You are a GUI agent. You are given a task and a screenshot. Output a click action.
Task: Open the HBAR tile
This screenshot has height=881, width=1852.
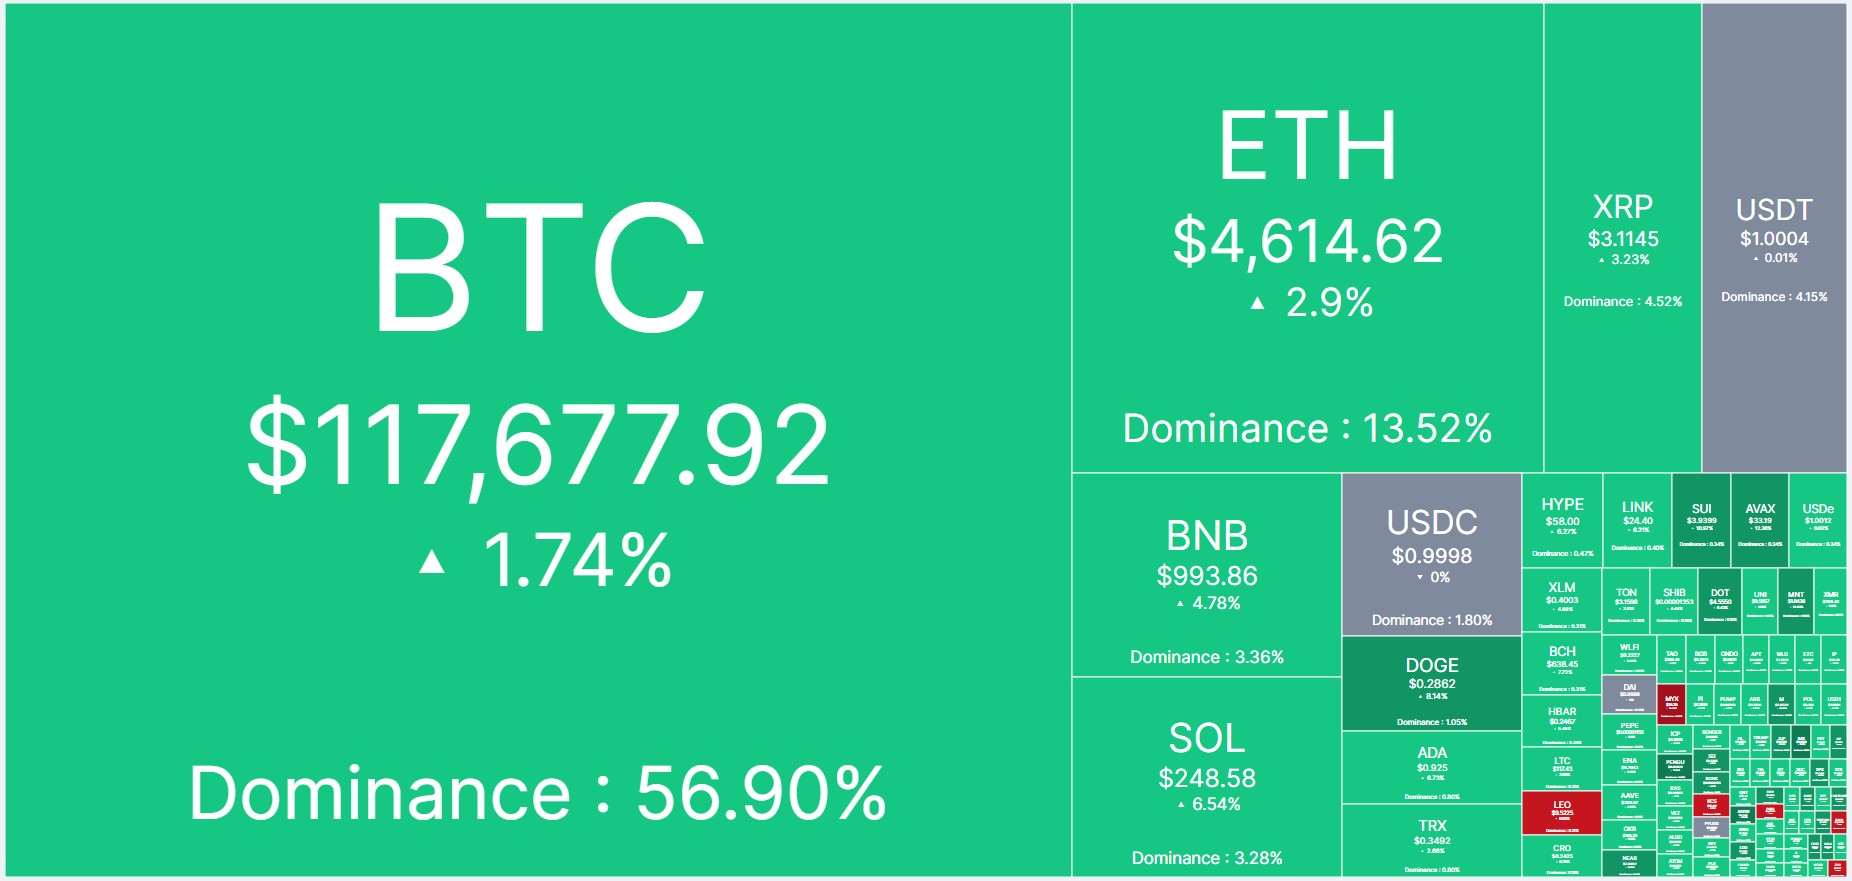1562,722
